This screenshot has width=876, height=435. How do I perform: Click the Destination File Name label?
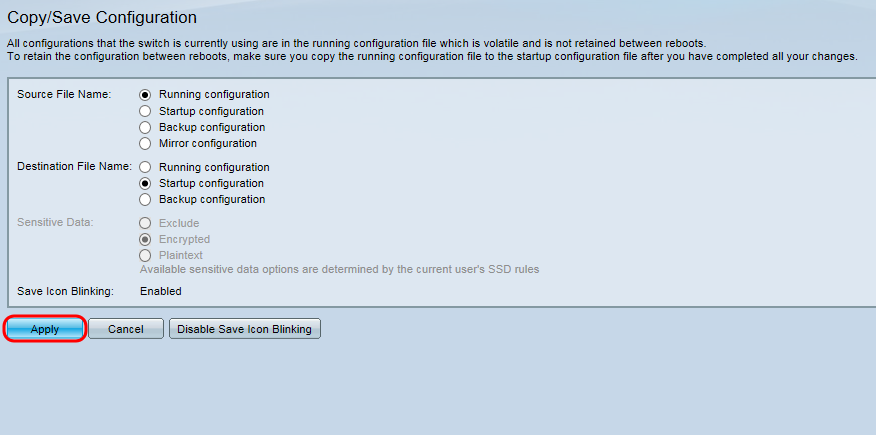[x=74, y=166]
